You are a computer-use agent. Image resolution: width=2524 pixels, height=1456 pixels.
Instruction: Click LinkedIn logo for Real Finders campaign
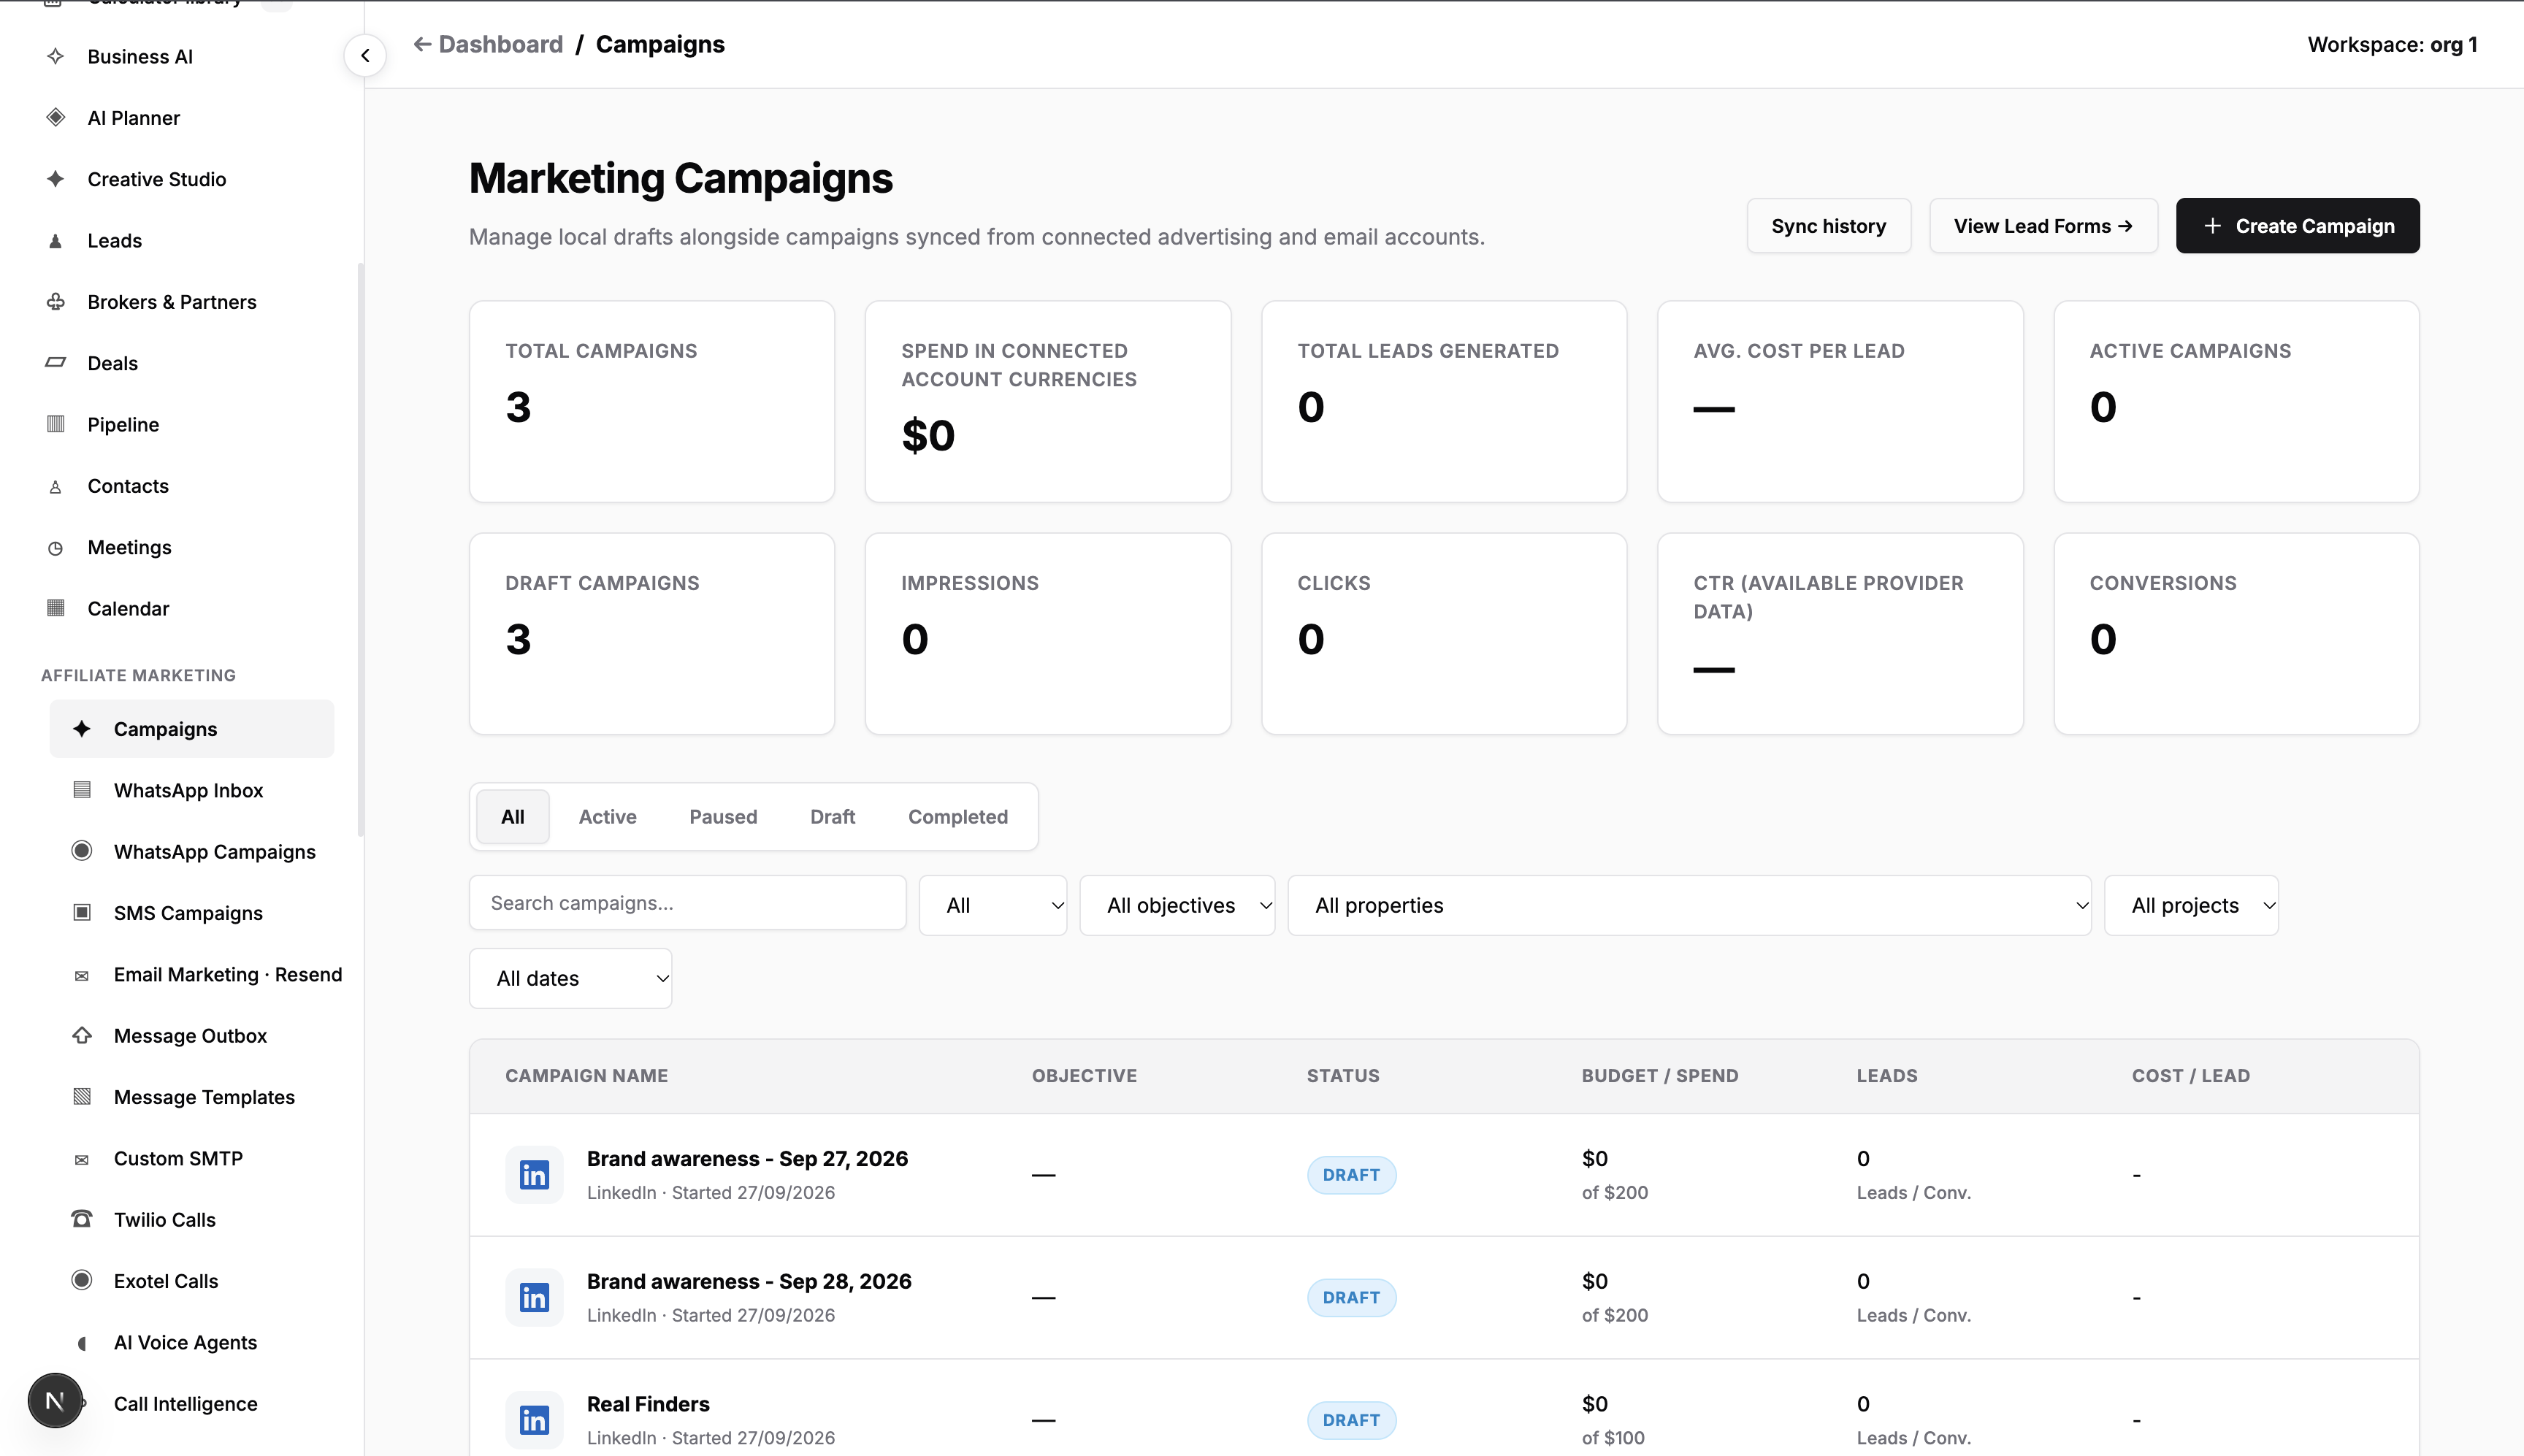point(534,1419)
